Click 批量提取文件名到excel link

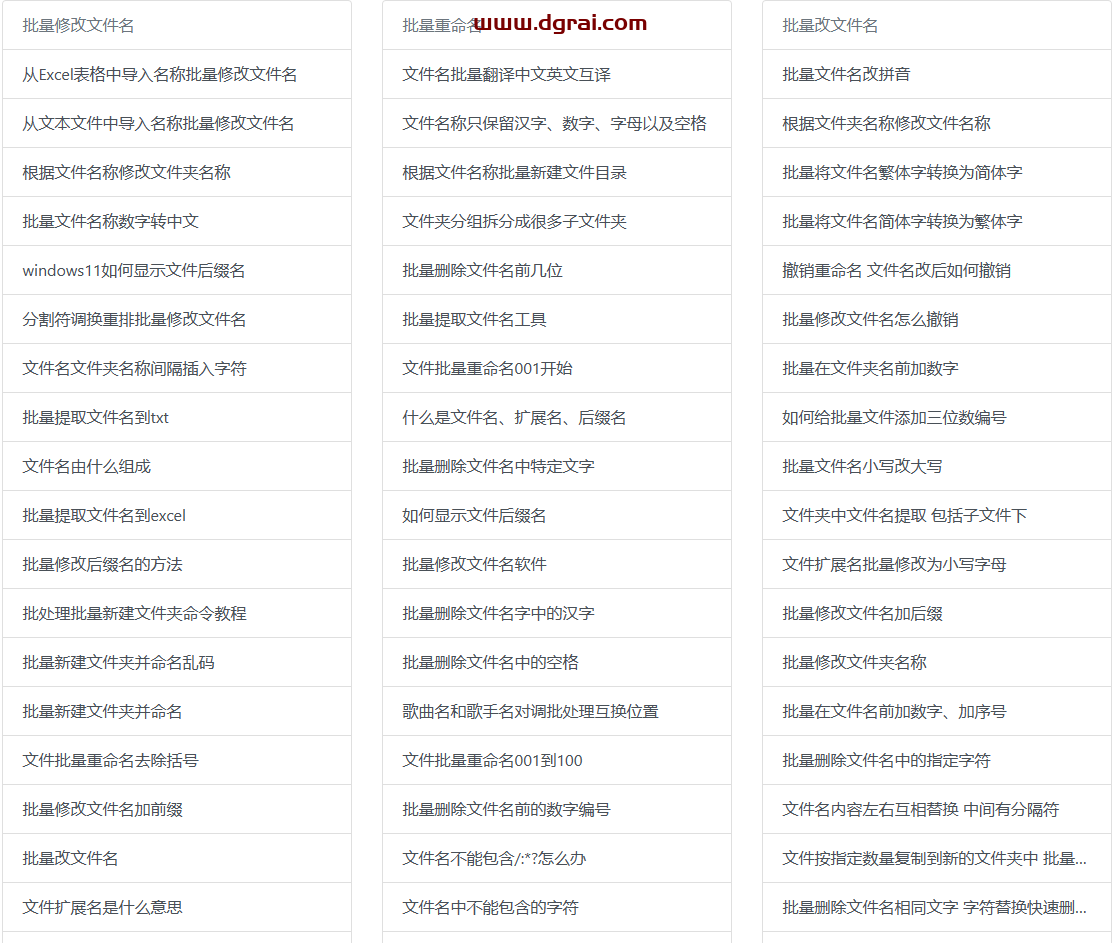click(104, 516)
